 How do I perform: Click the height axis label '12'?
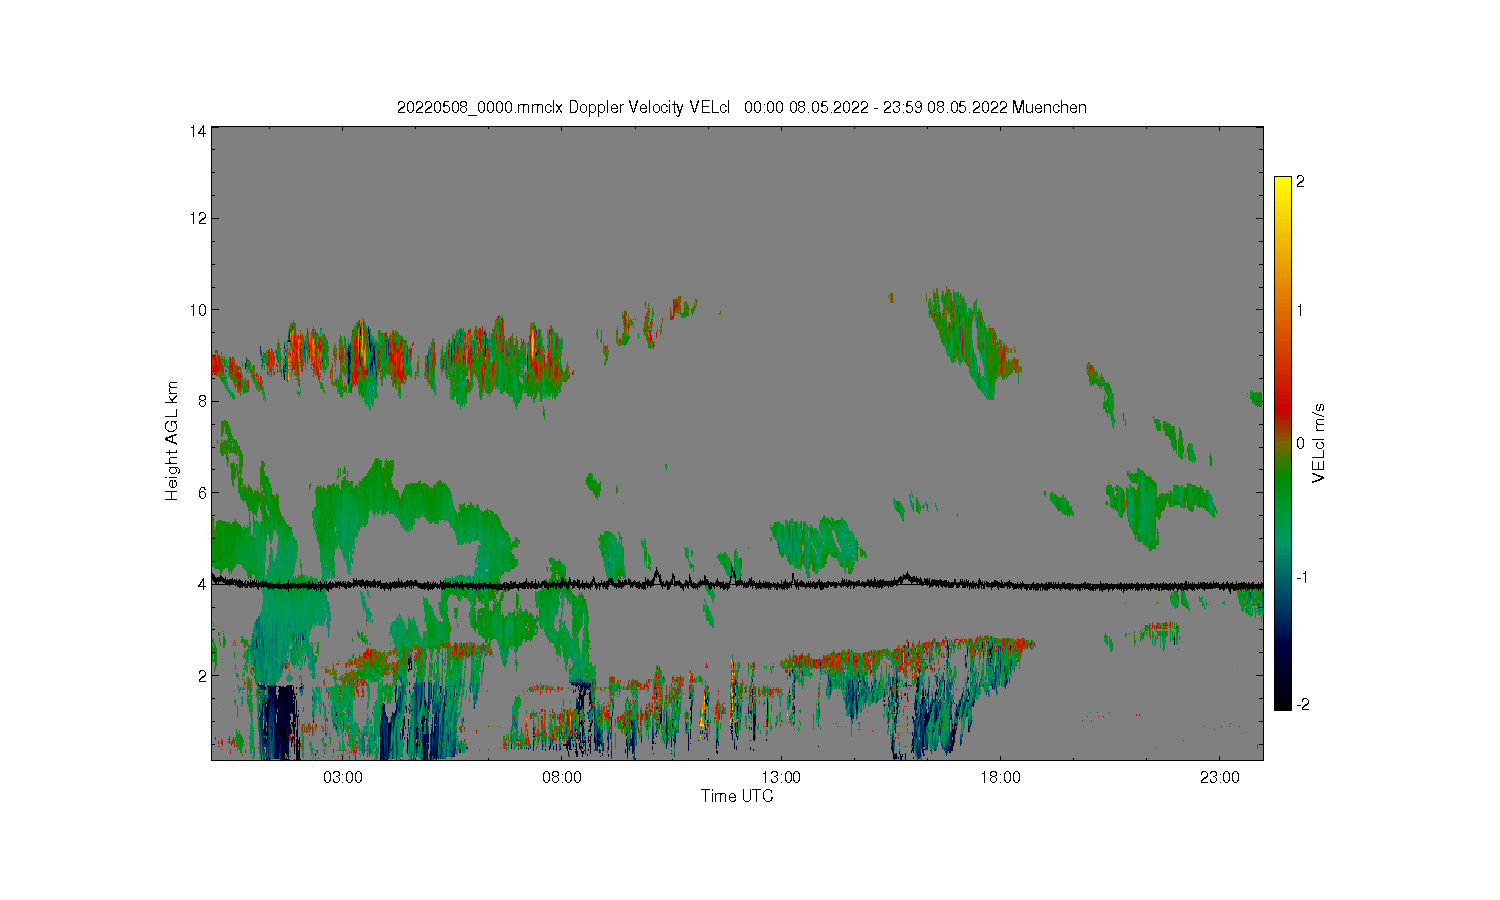[198, 218]
